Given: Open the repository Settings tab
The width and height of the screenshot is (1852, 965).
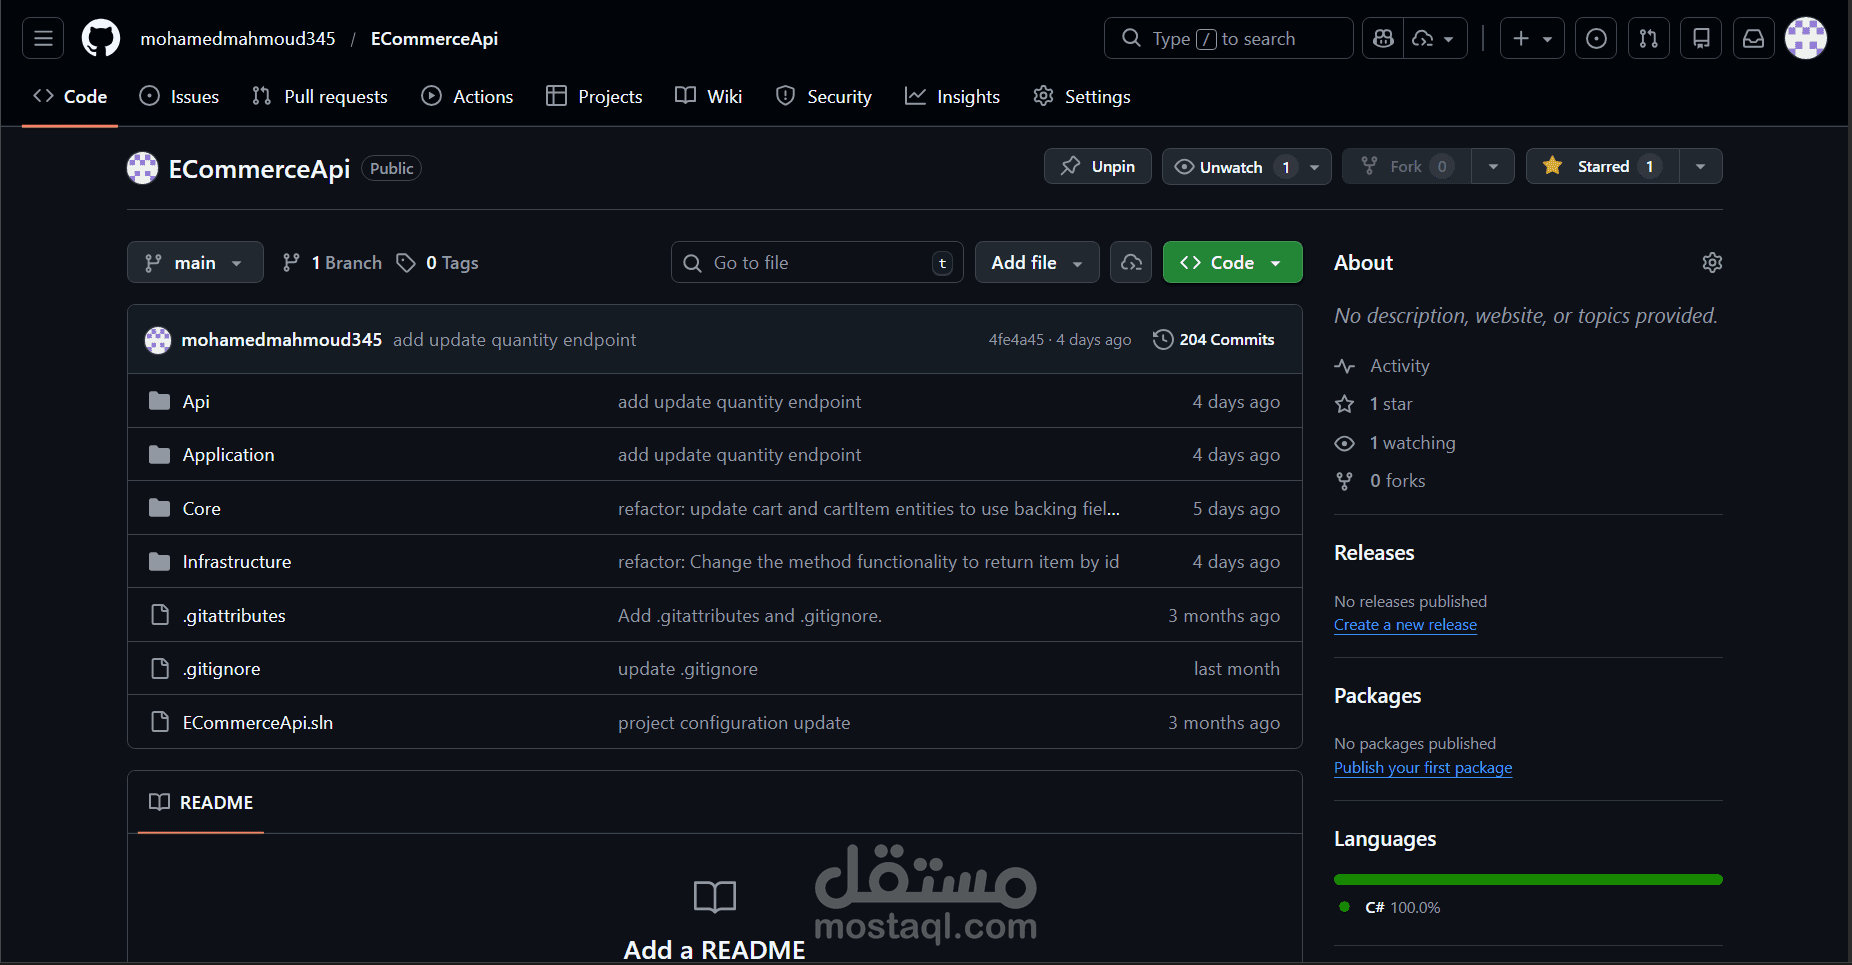Looking at the screenshot, I should 1081,96.
